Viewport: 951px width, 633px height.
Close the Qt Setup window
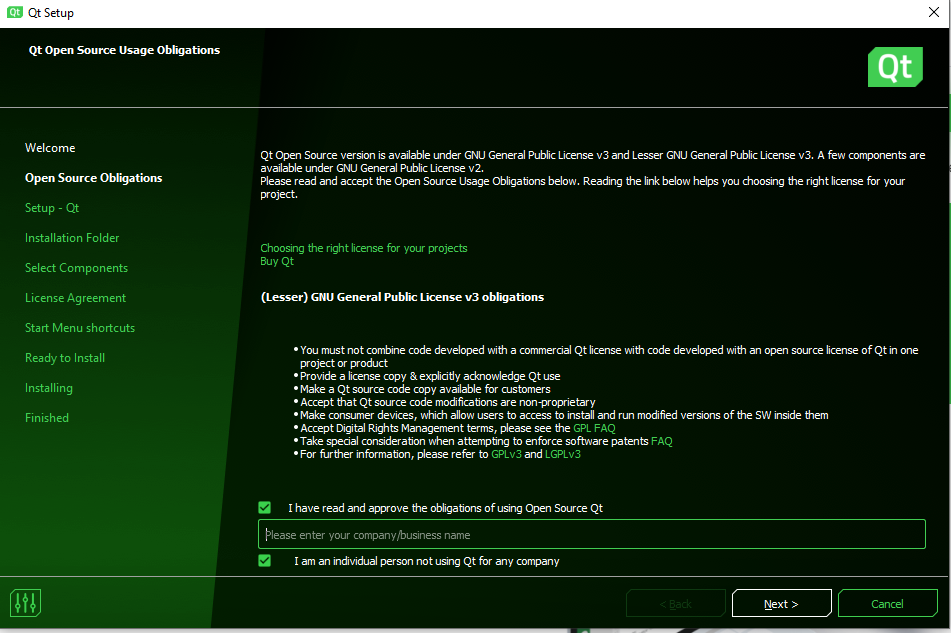(x=934, y=12)
